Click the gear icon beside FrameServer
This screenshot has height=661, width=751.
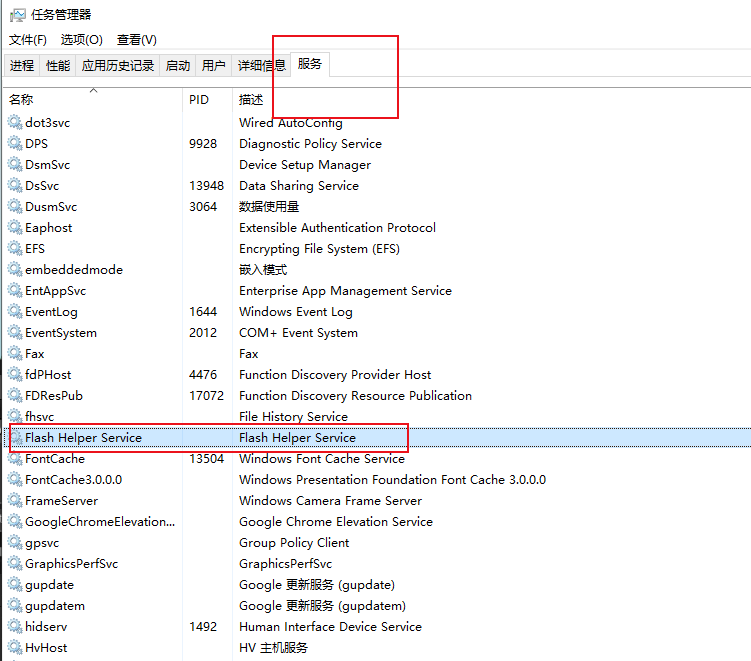pos(15,501)
